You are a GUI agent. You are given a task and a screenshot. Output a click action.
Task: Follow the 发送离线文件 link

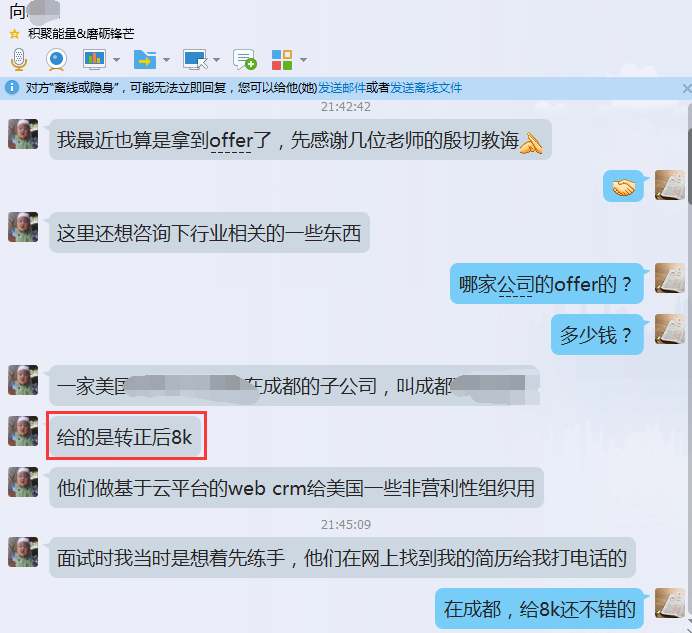425,88
